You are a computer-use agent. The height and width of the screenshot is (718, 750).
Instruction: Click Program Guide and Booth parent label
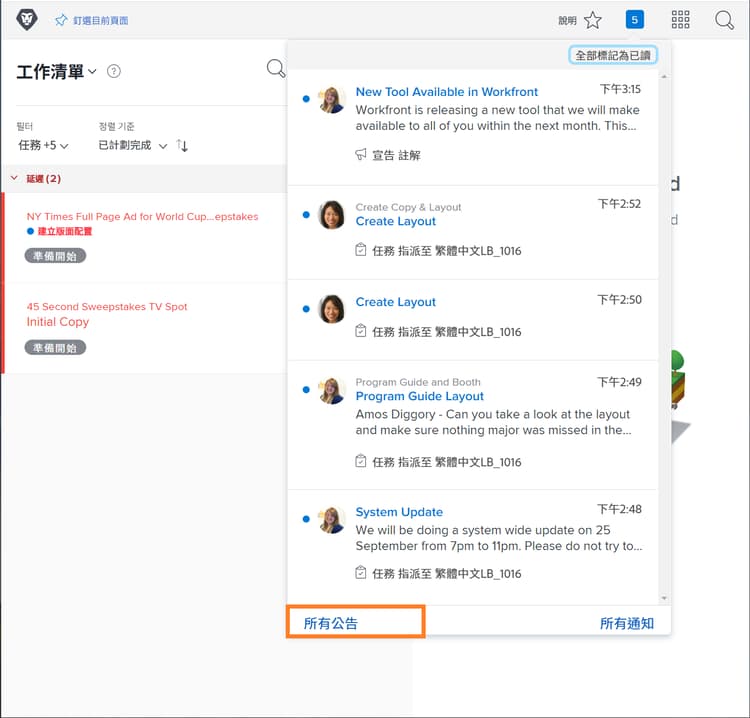point(418,382)
